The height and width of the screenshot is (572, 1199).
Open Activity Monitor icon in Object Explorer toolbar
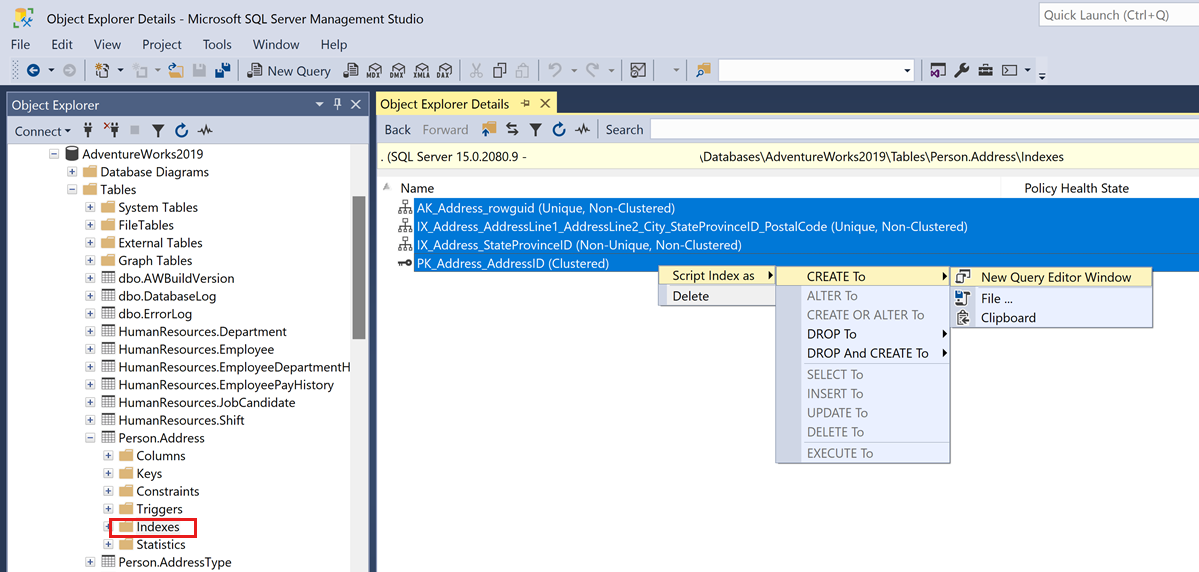(205, 131)
